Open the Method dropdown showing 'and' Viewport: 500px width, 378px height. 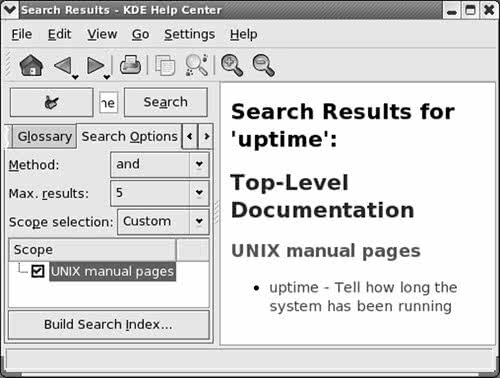pyautogui.click(x=160, y=164)
